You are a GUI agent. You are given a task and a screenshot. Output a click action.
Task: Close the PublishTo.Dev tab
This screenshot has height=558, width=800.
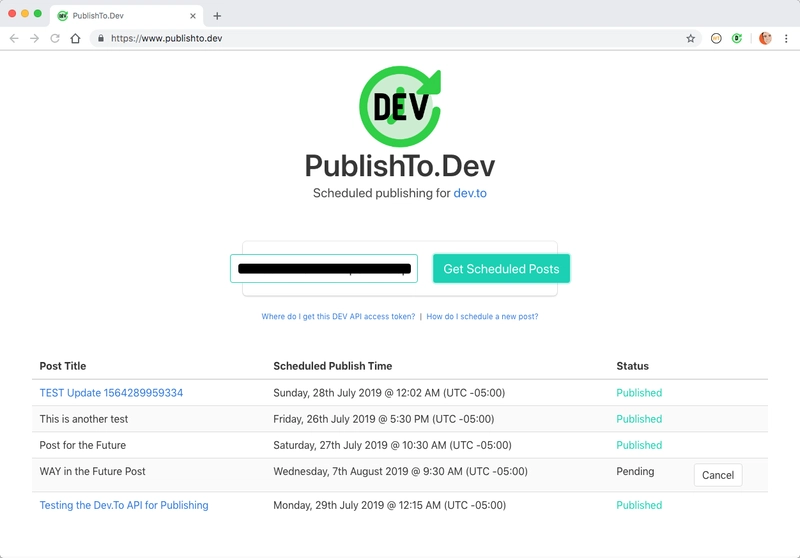(193, 16)
